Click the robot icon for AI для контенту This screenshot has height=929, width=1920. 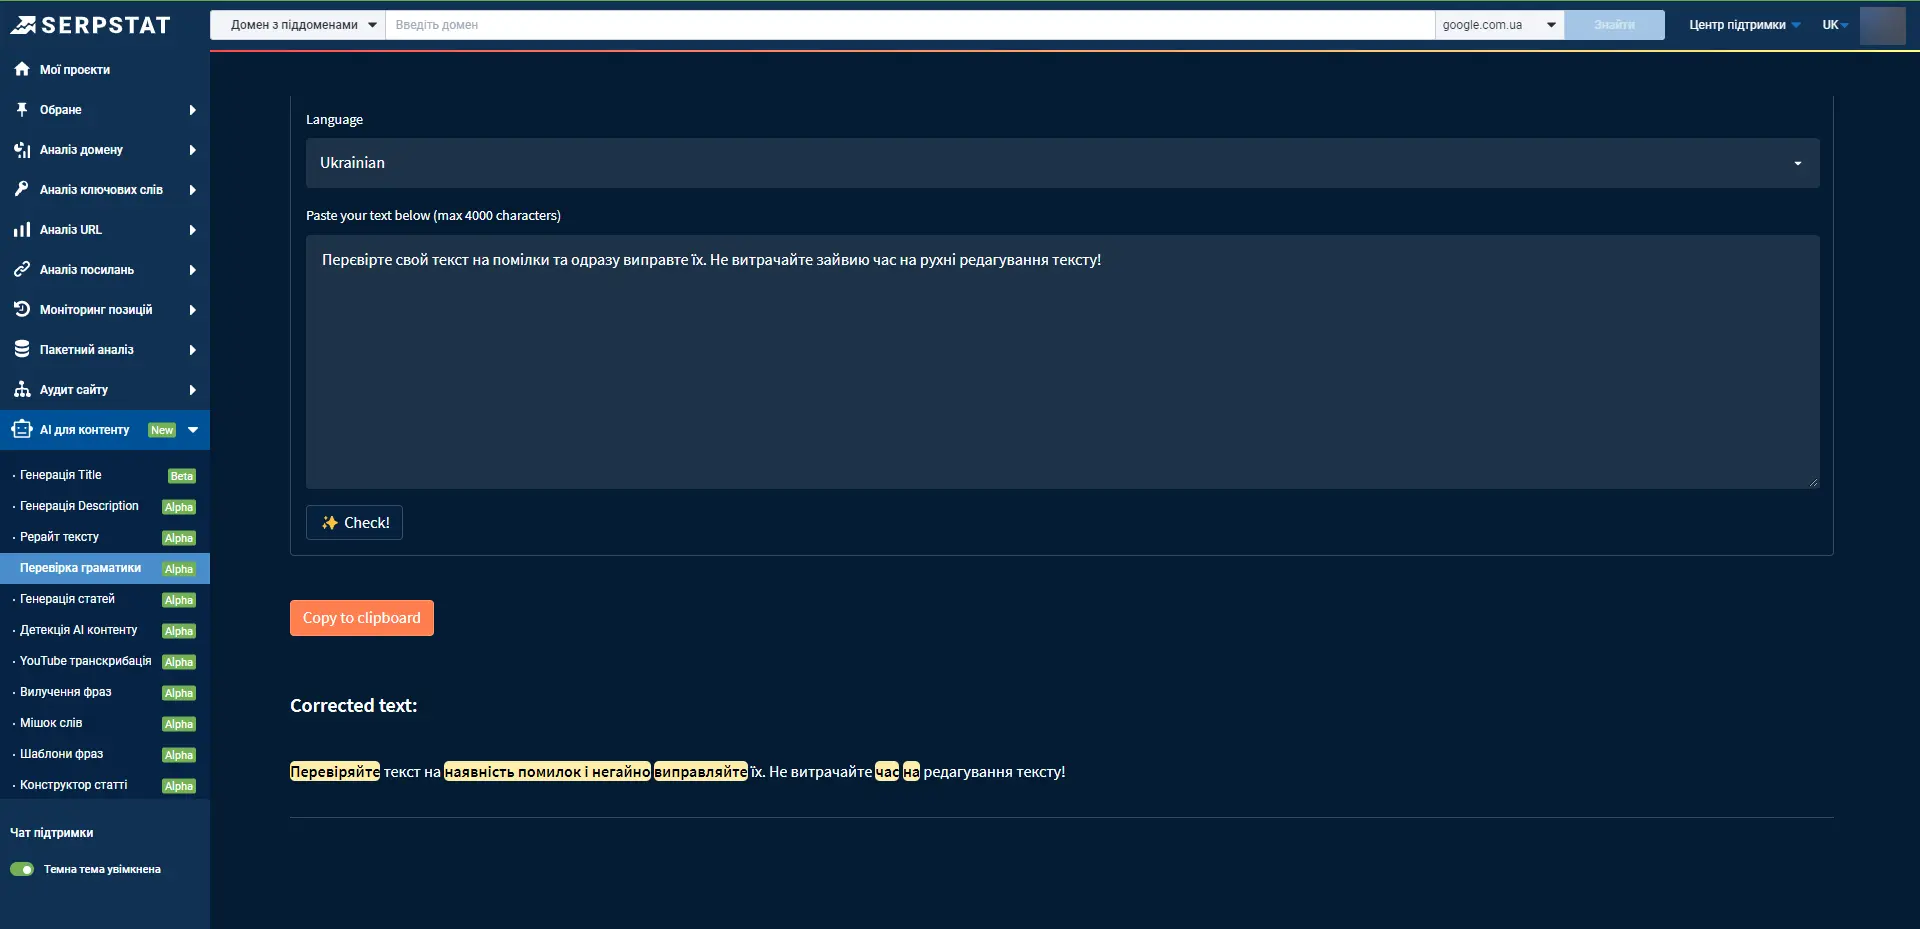[22, 429]
